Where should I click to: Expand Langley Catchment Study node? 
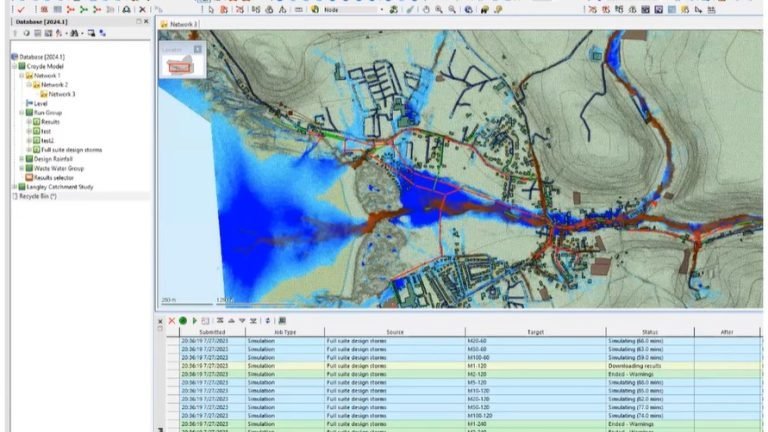15,187
